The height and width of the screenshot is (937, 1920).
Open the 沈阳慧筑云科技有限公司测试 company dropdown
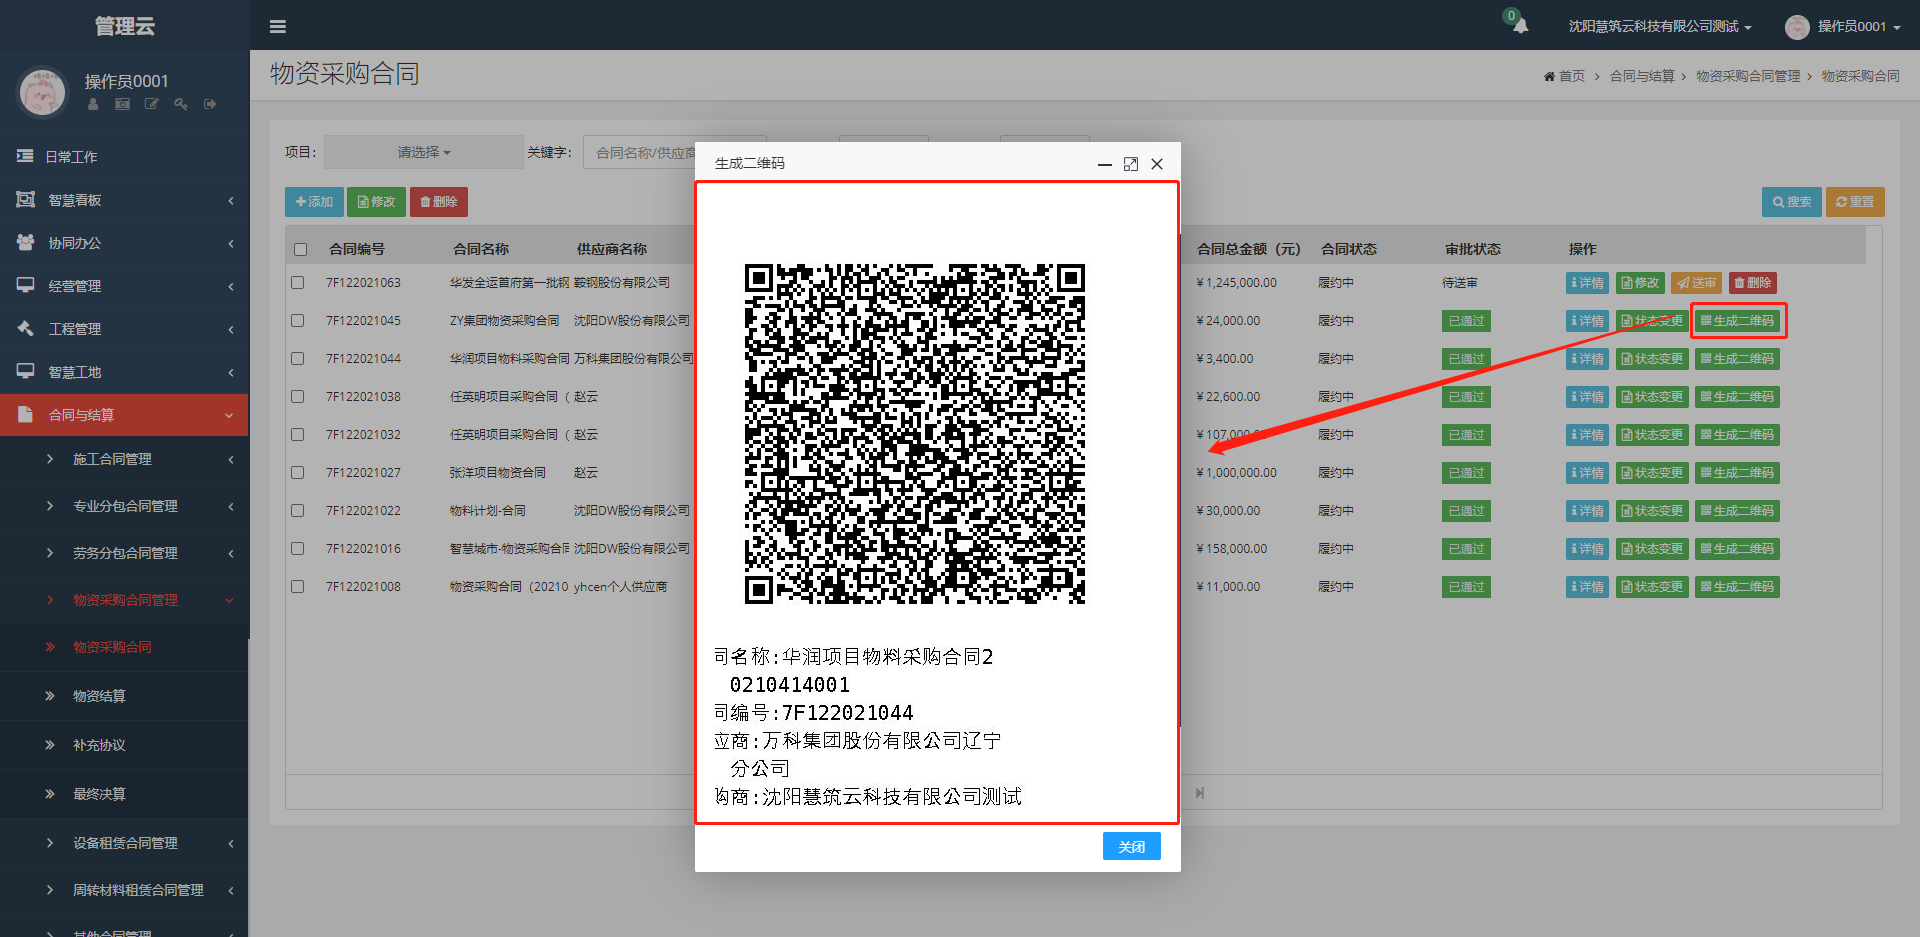tap(1659, 27)
